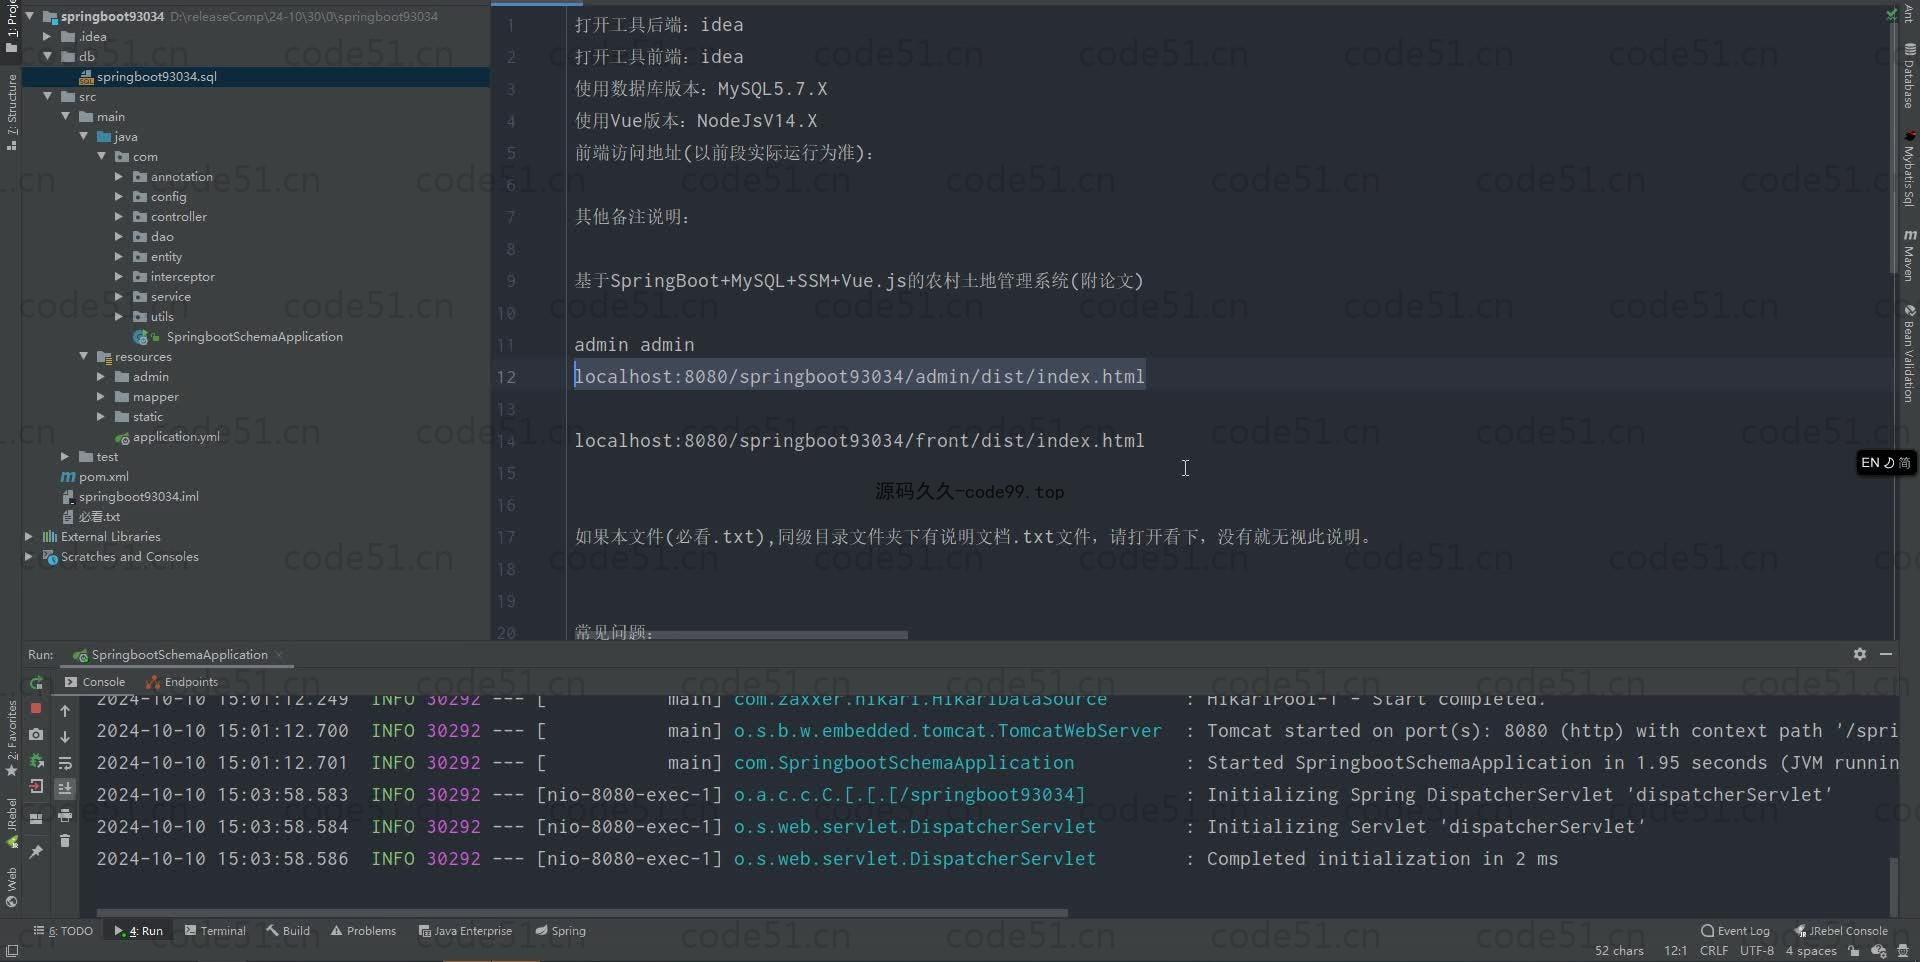Open the Maven side panel
The height and width of the screenshot is (962, 1920).
[1909, 255]
